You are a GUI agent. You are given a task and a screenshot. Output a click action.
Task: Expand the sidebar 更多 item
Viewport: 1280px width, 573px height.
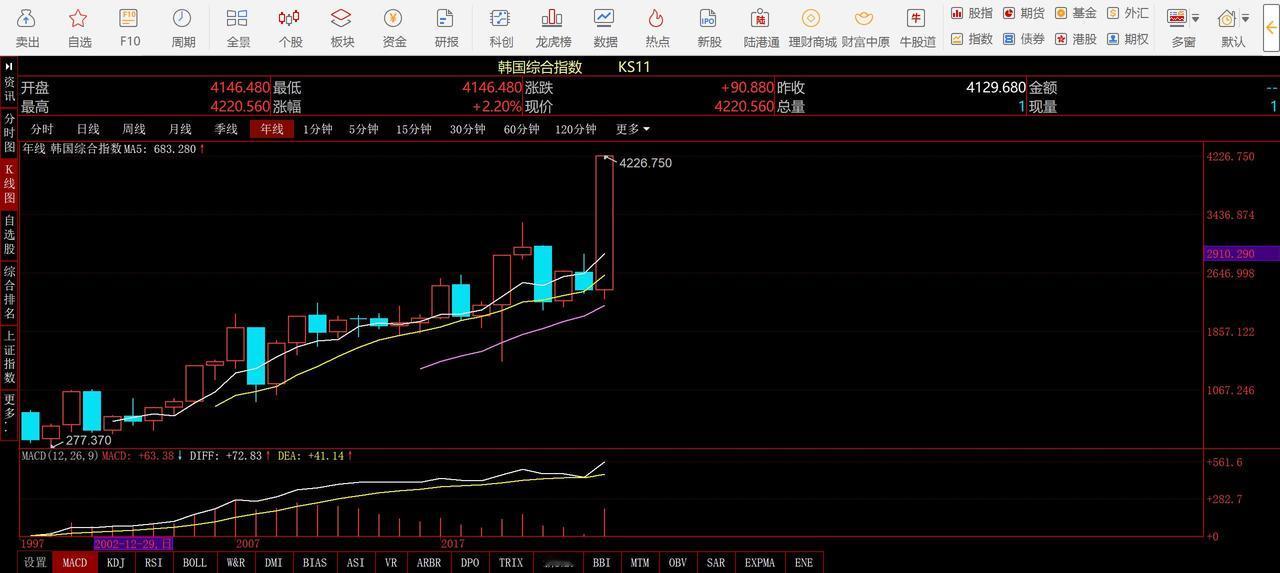[x=9, y=412]
